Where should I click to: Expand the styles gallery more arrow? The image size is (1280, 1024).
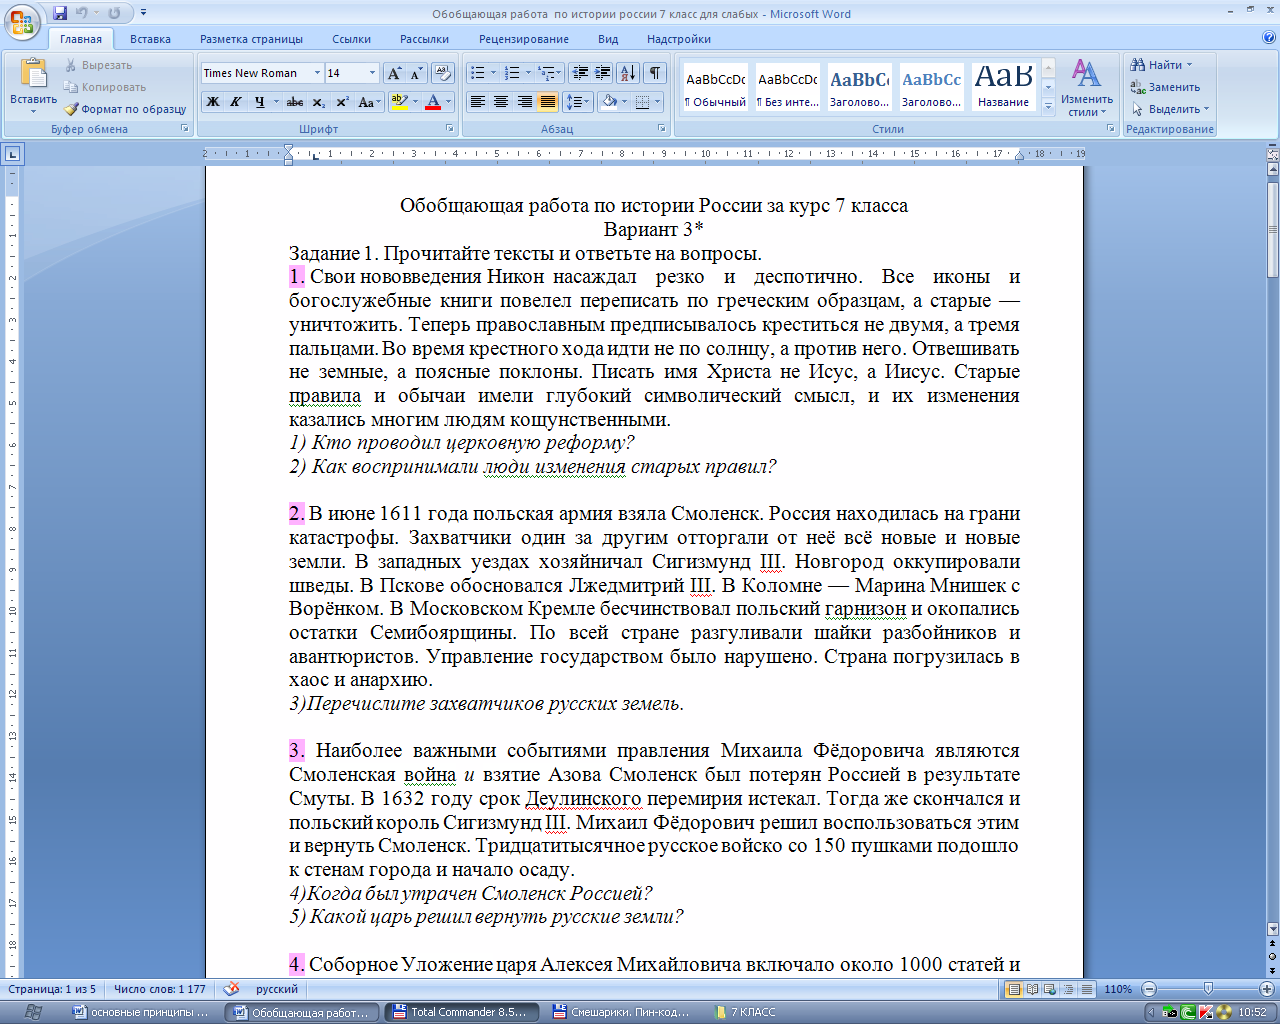click(1048, 105)
